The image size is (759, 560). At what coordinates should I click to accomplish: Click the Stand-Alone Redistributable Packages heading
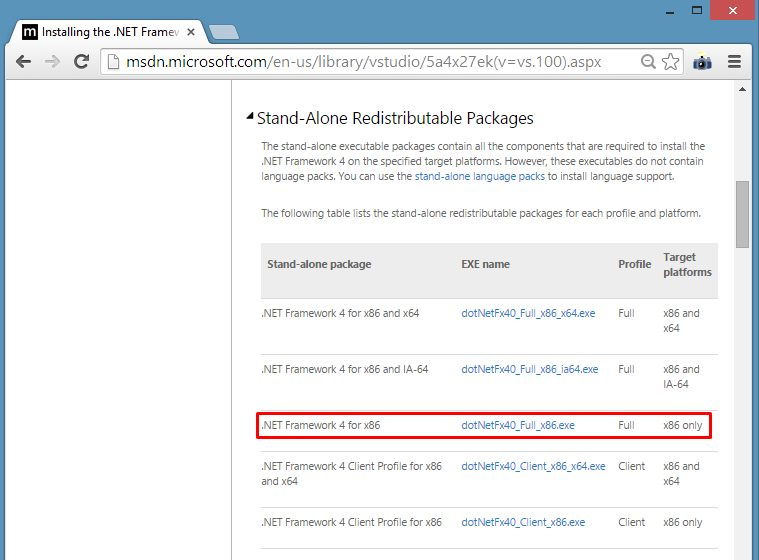pyautogui.click(x=395, y=118)
